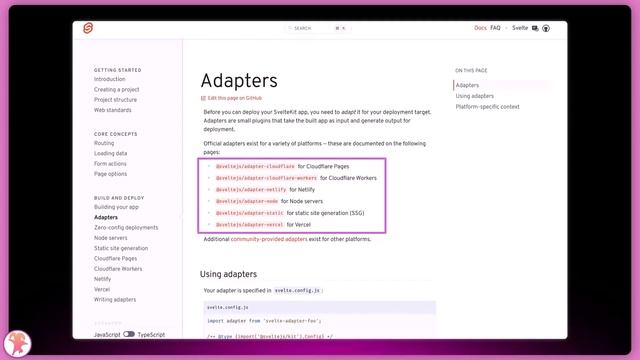Follow the 'community-provided adapters' link
This screenshot has width=640, height=360.
(269, 239)
